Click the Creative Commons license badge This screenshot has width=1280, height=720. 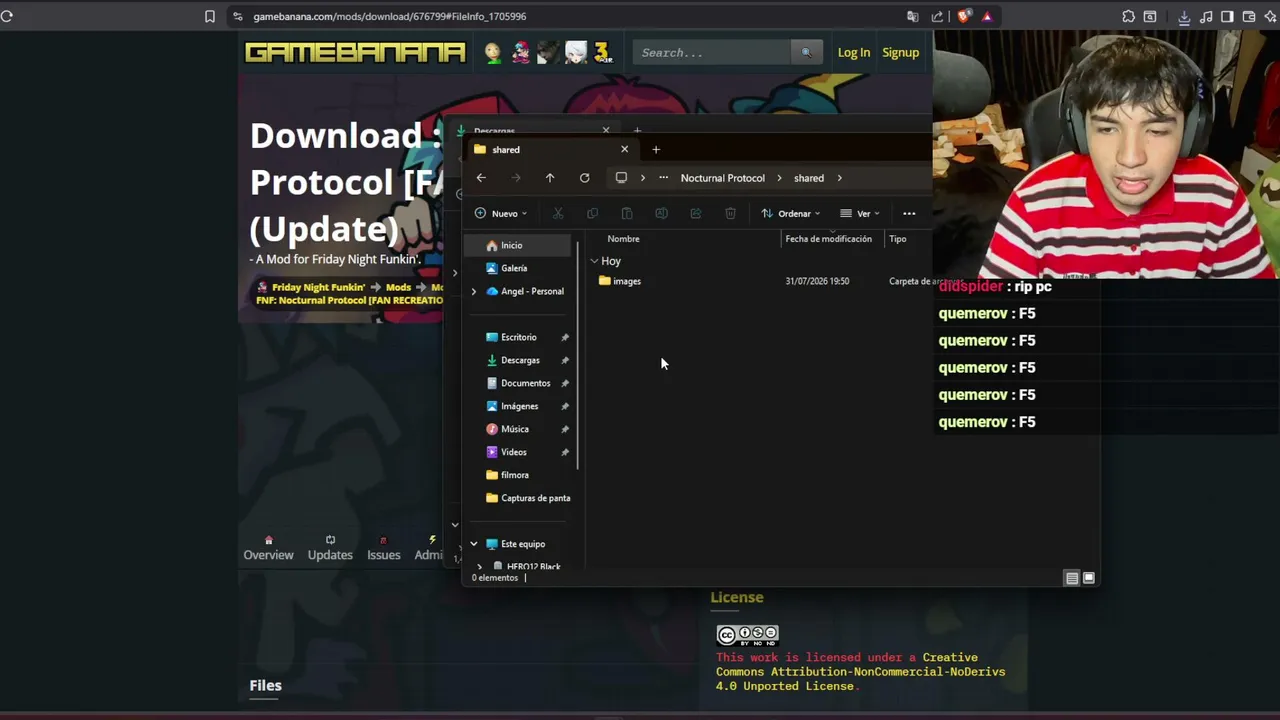pos(747,635)
